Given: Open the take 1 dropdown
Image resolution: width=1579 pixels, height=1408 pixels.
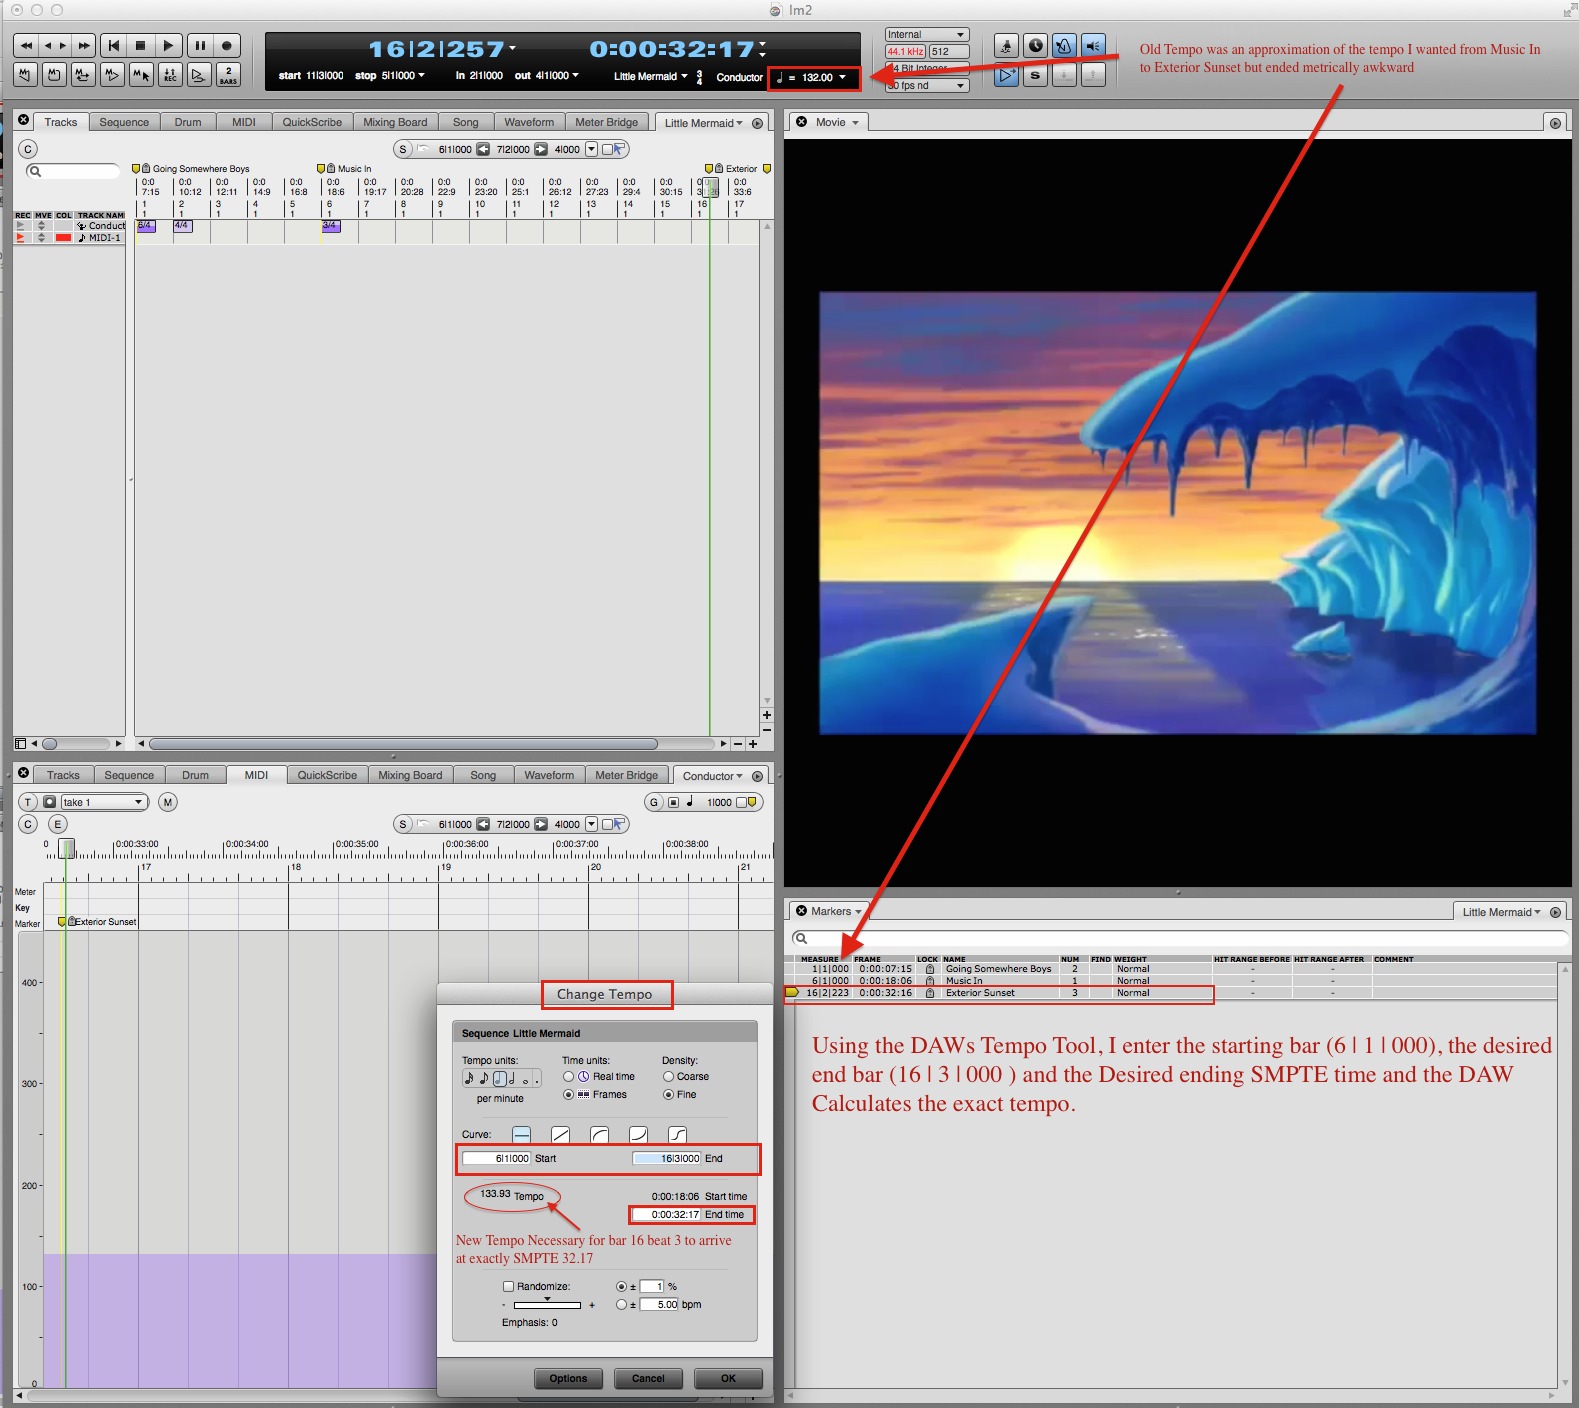Looking at the screenshot, I should click(x=103, y=802).
